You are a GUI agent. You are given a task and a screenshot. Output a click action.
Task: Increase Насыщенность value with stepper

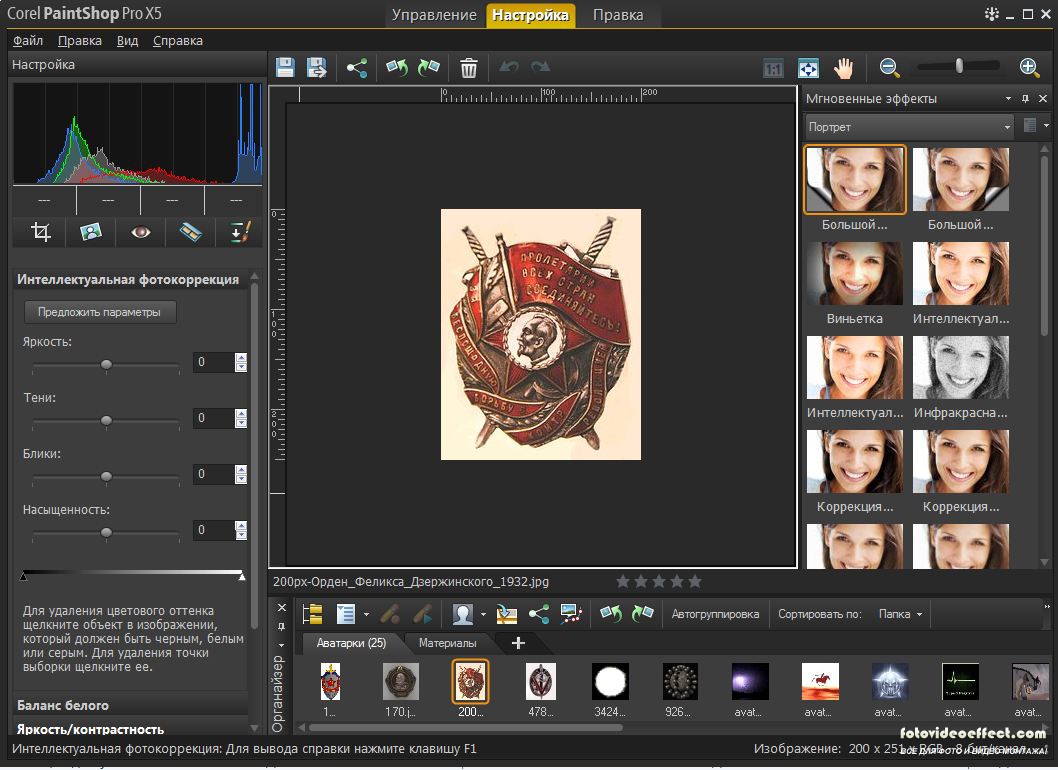(x=241, y=525)
